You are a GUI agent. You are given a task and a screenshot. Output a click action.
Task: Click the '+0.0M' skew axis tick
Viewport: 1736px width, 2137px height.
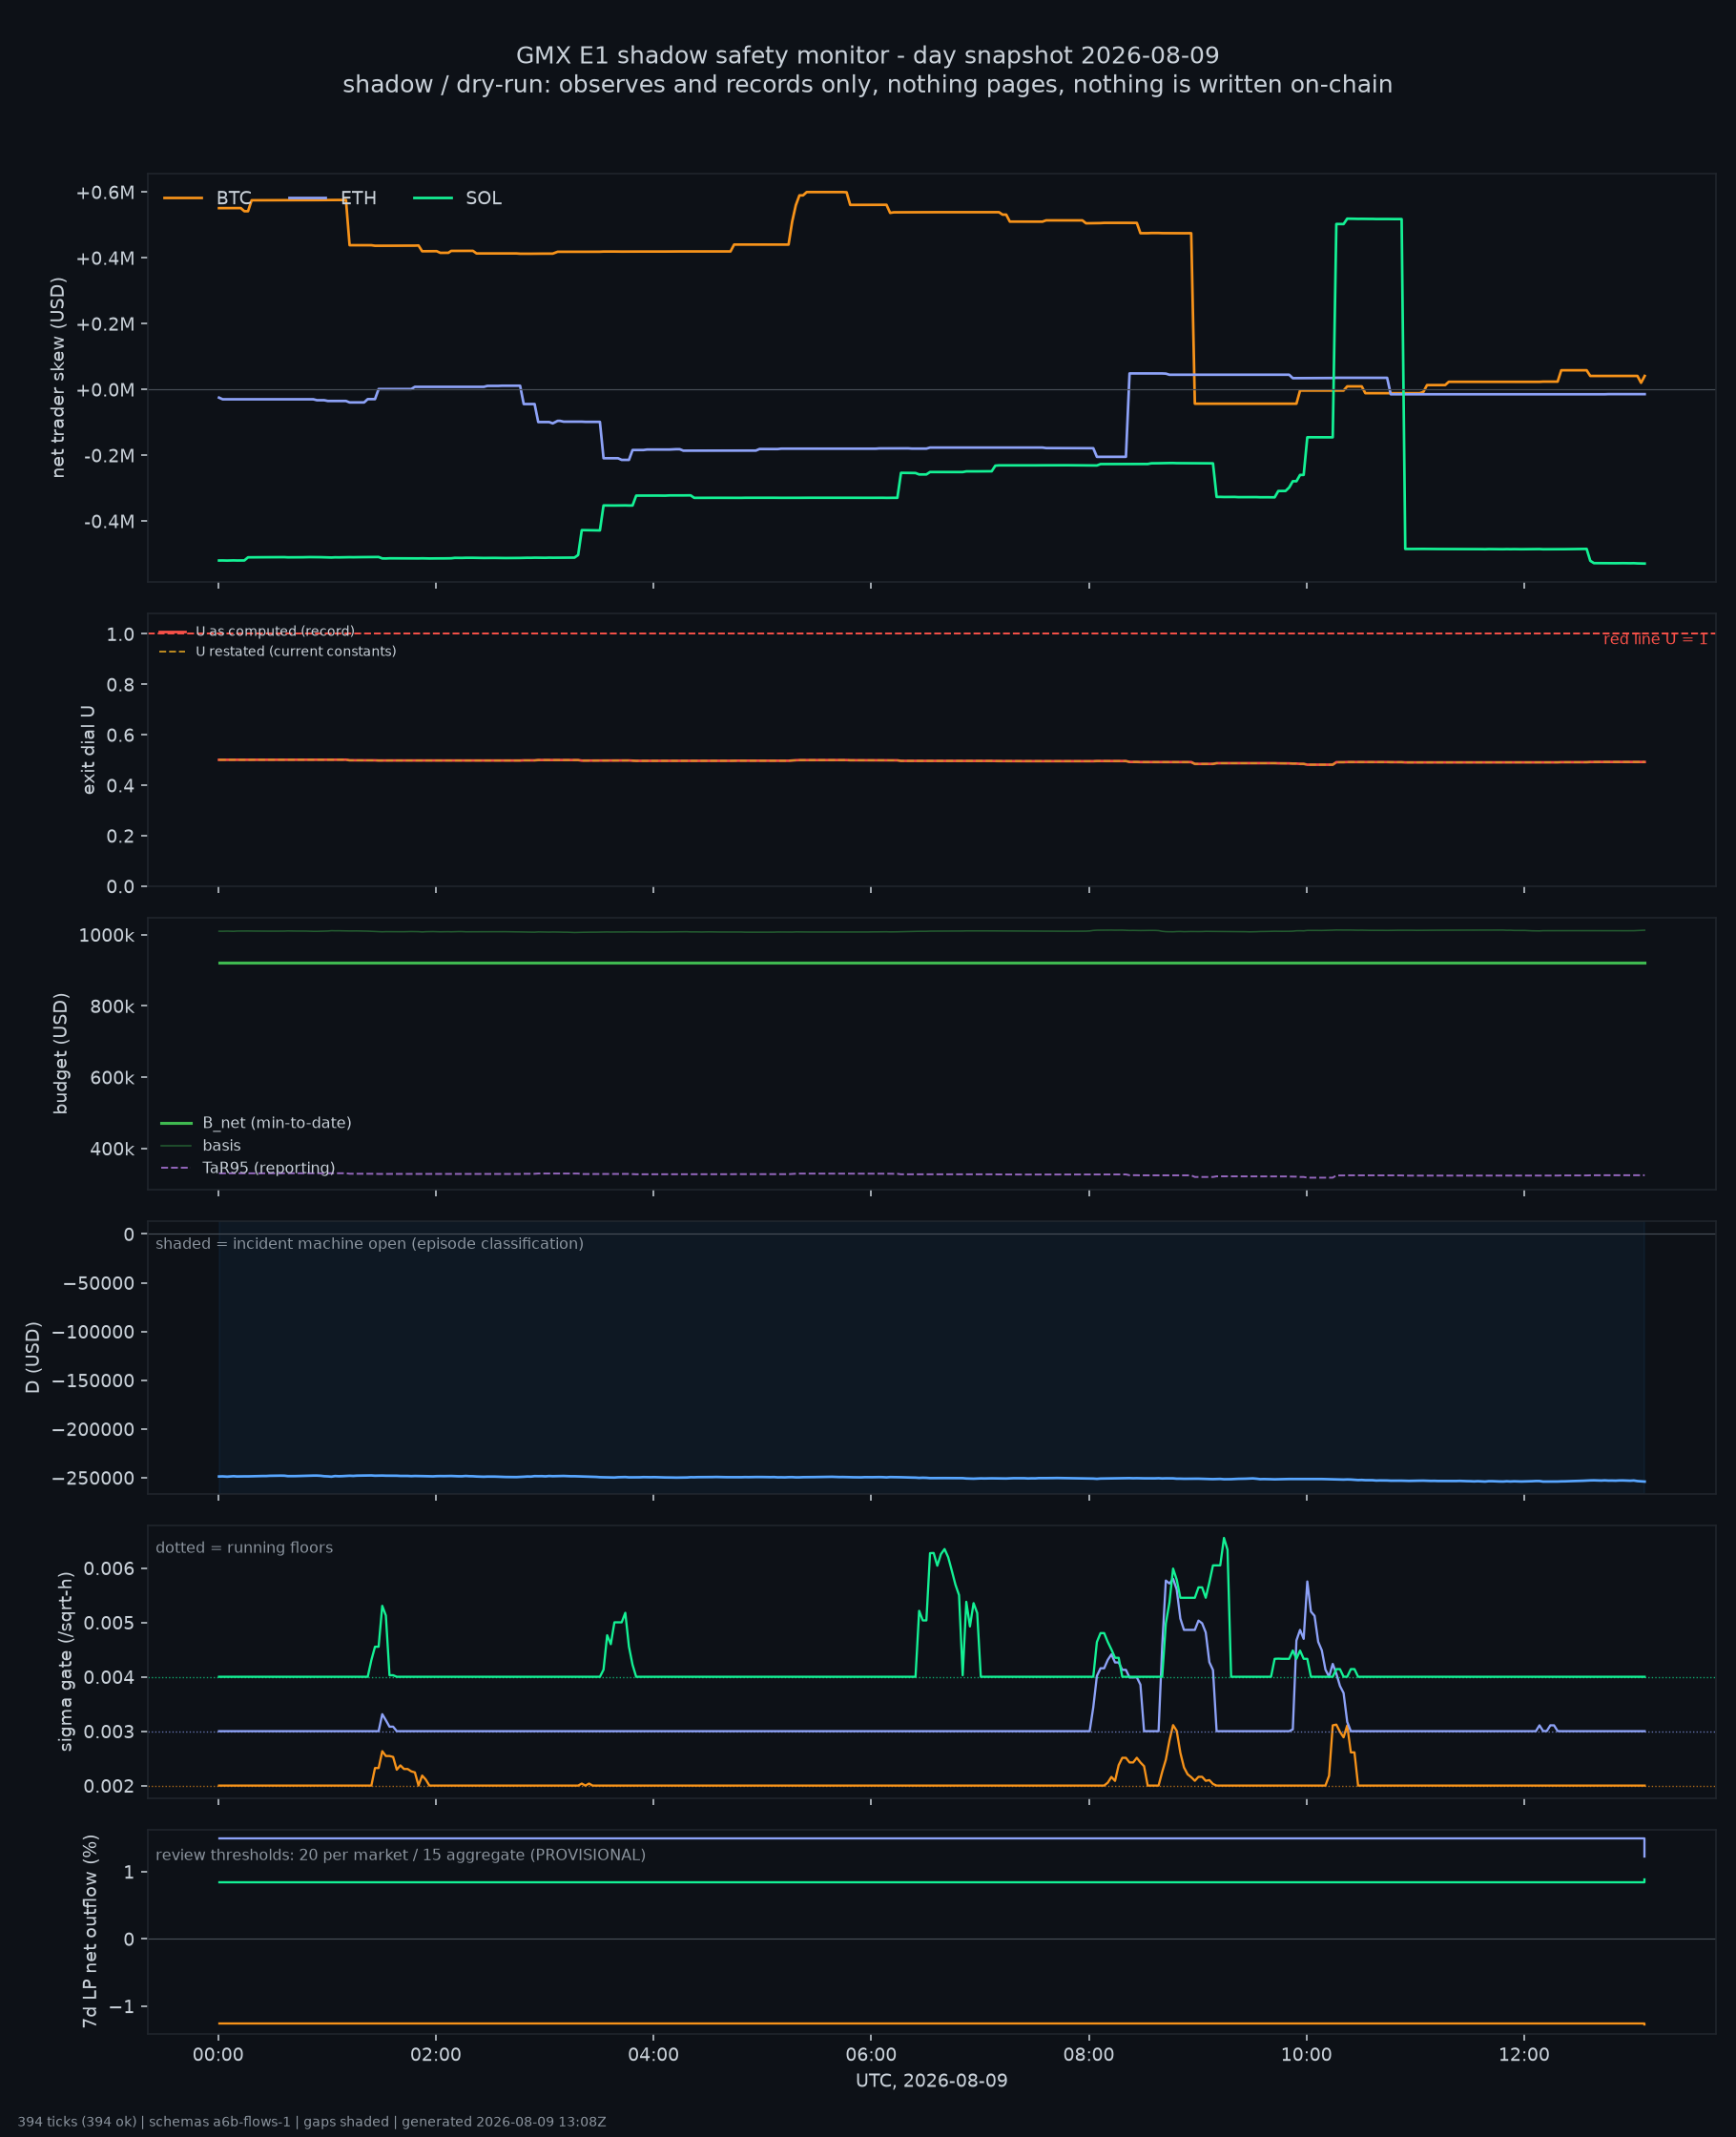click(x=105, y=390)
